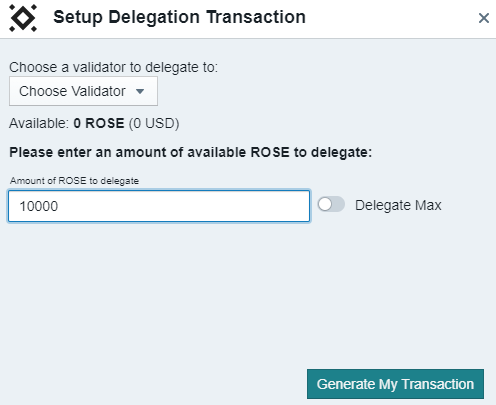Toggle the Delegate Max switch
Viewport: 496px width, 405px height.
pos(331,204)
